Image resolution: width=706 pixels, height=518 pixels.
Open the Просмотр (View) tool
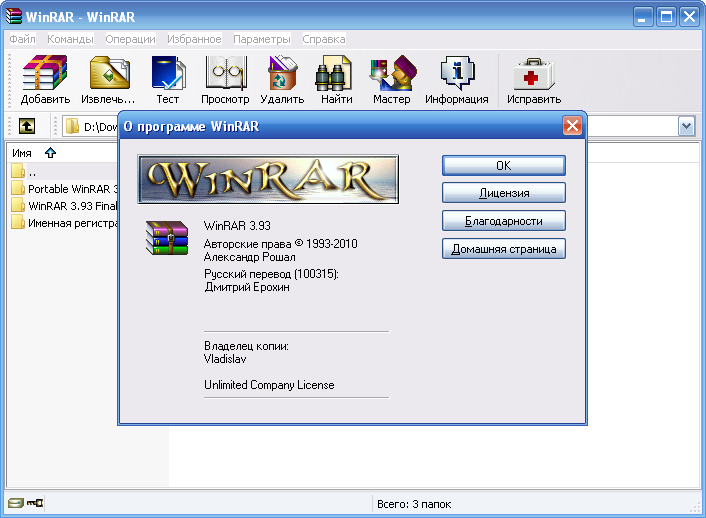(225, 80)
